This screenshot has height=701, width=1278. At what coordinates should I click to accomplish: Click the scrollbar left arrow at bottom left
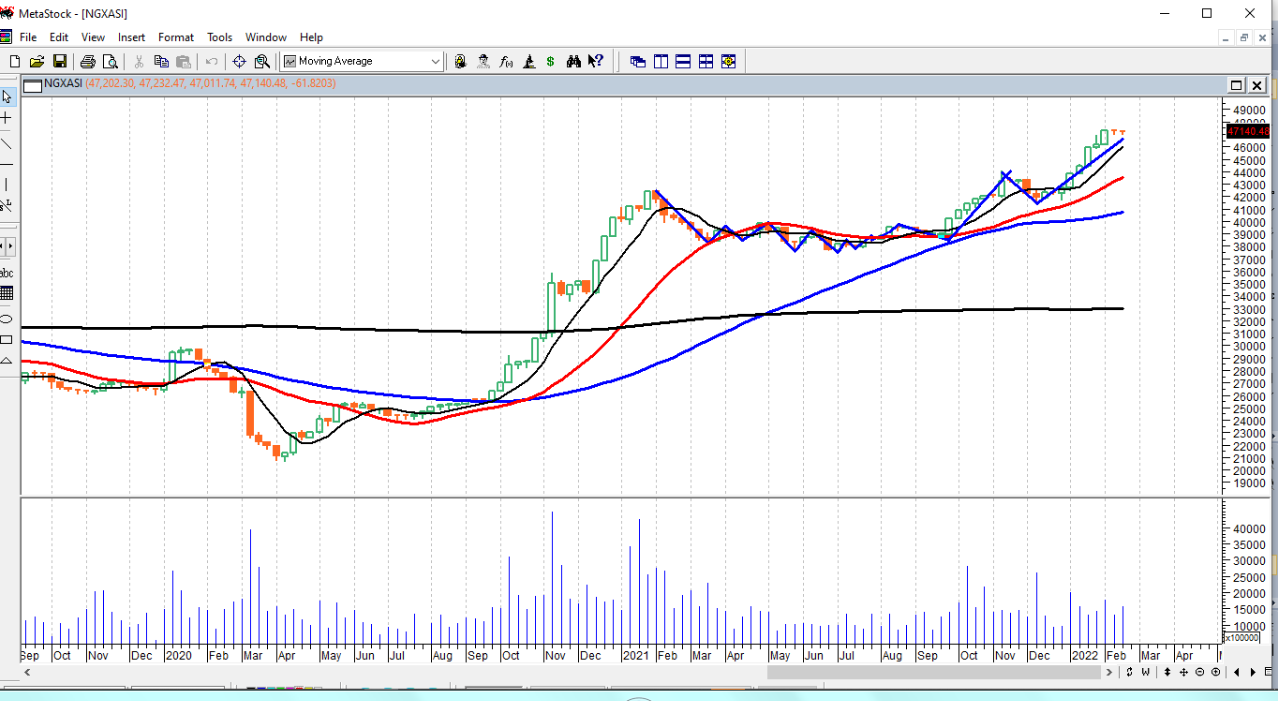coord(27,672)
